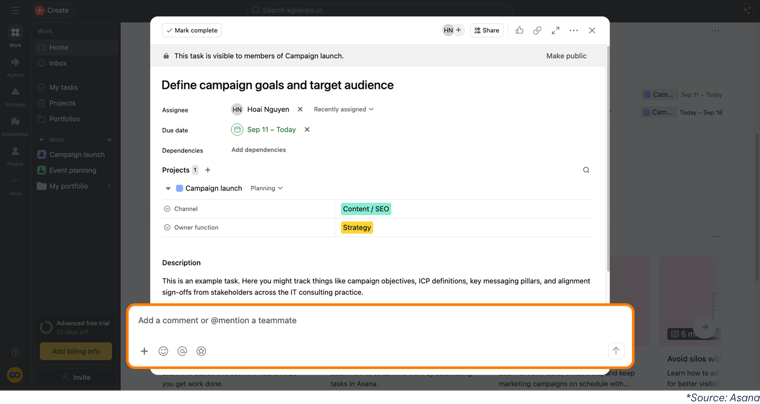Edit the task title Define campaign goals
This screenshot has width=760, height=404.
pyautogui.click(x=277, y=85)
